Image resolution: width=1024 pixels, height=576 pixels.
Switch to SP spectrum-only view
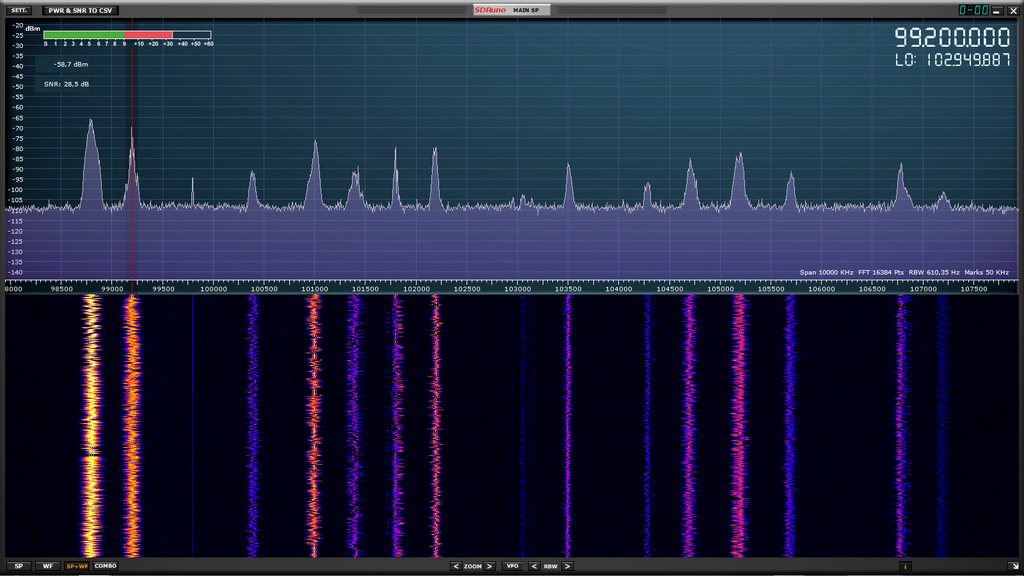click(19, 566)
